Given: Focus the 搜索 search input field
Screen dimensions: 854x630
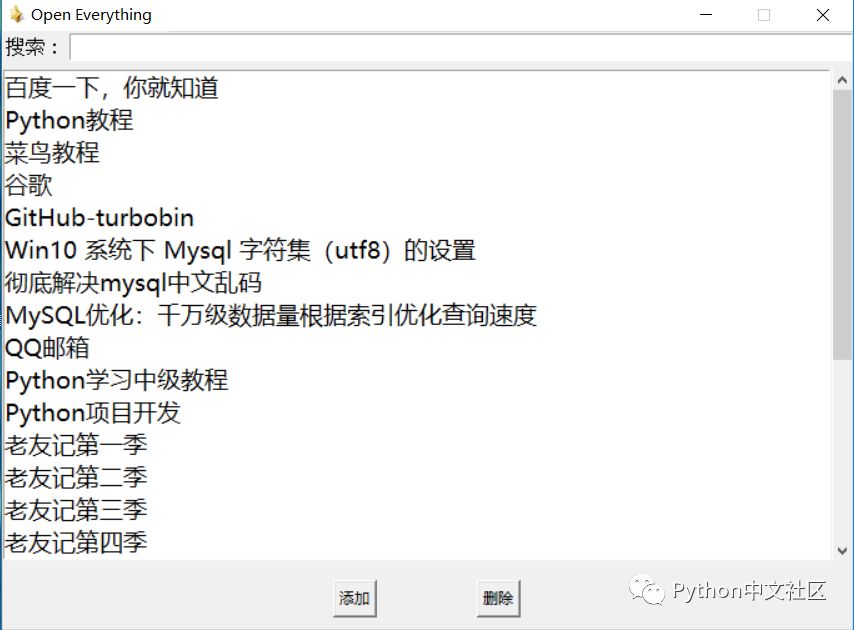Looking at the screenshot, I should [461, 47].
